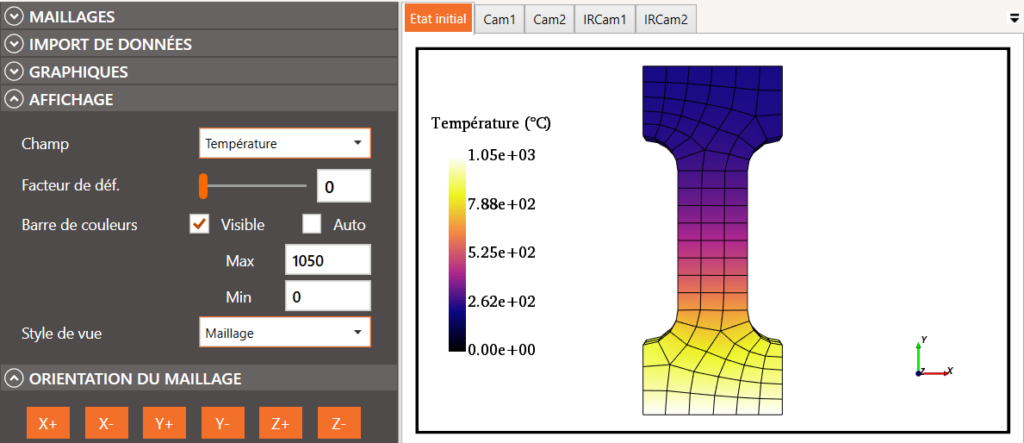Click the 0.00e+00 legend value
This screenshot has height=443, width=1024.
point(502,350)
